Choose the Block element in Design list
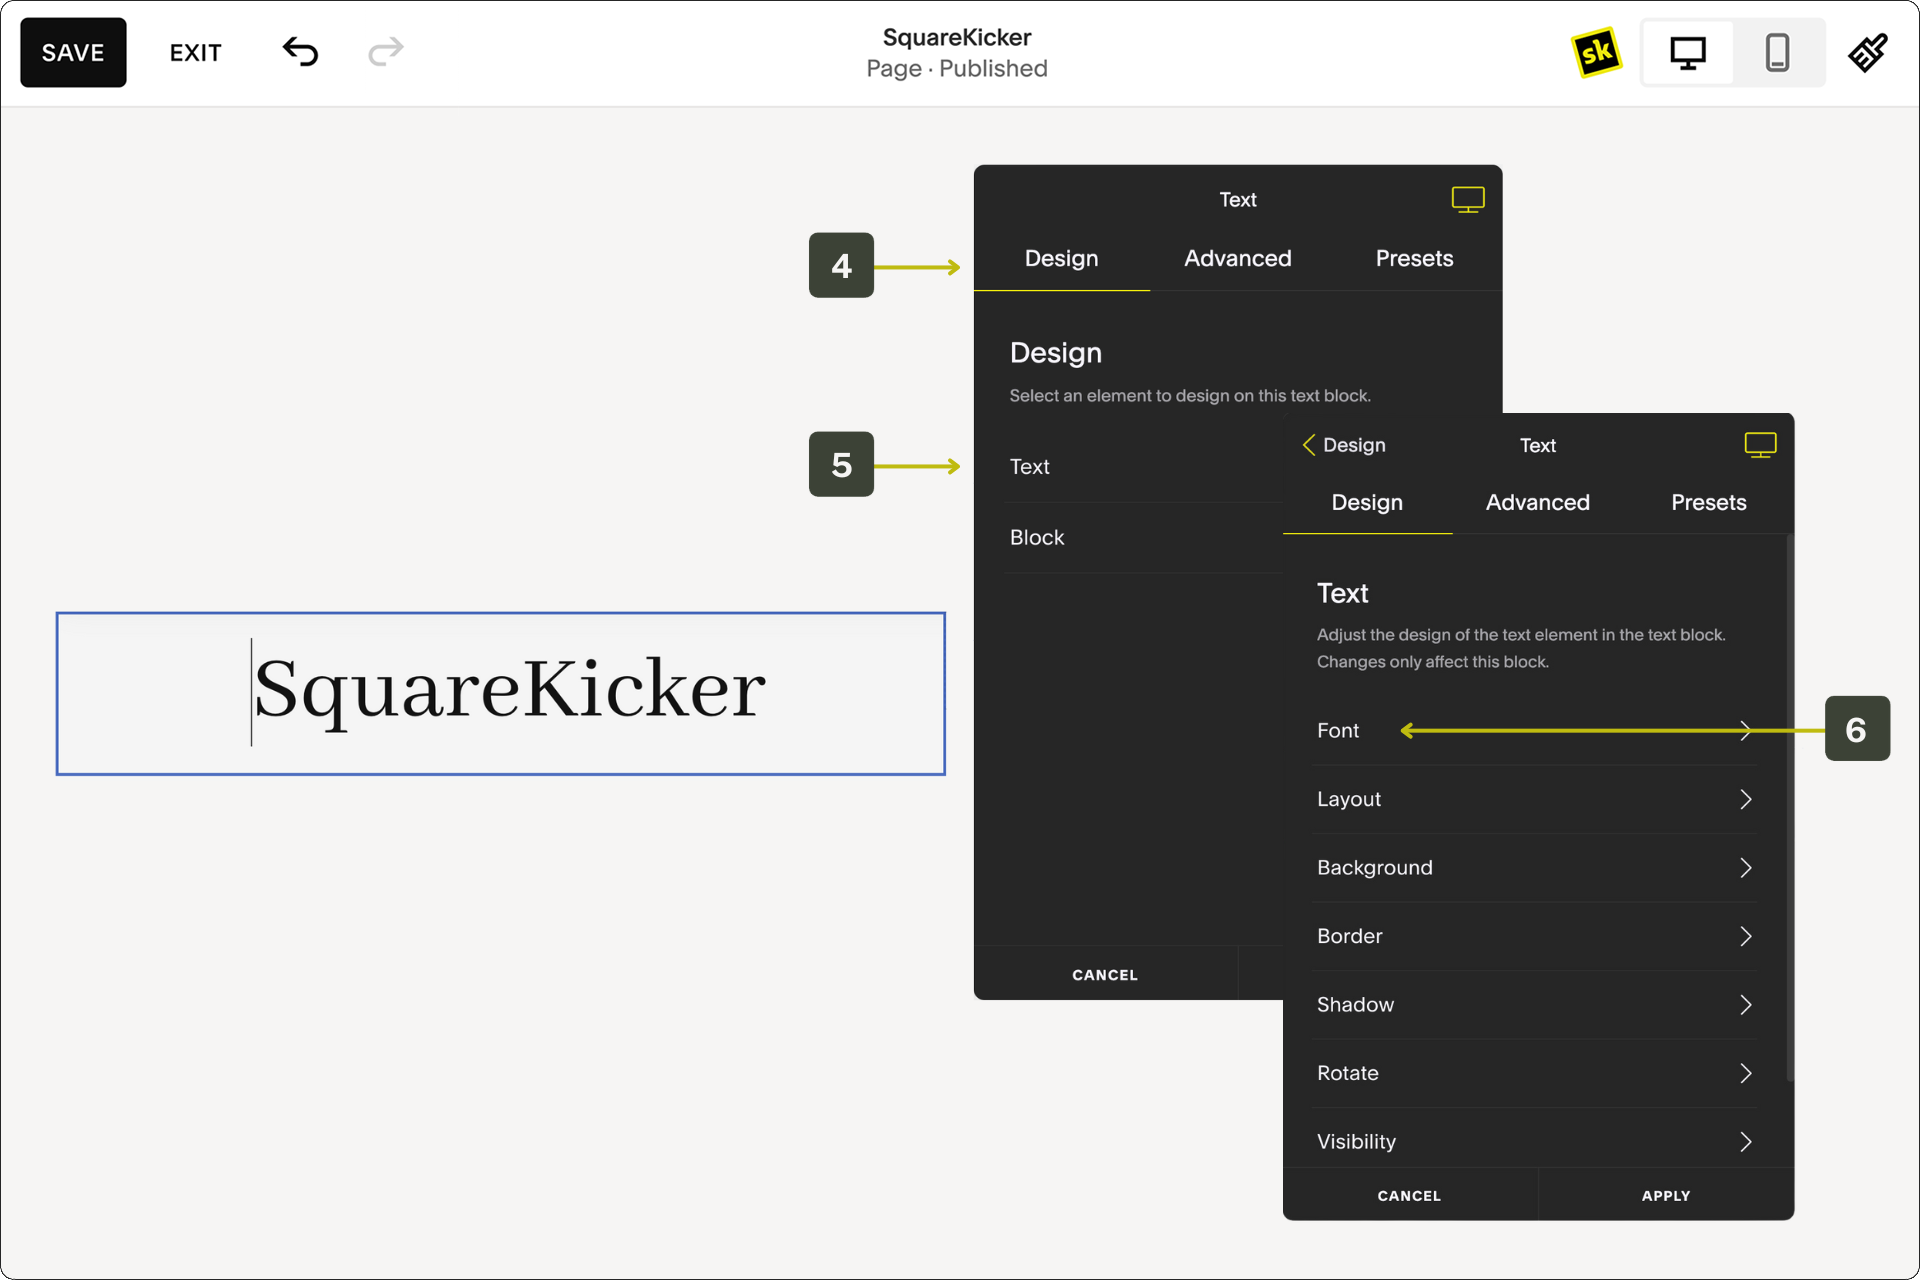This screenshot has width=1920, height=1280. tap(1144, 538)
